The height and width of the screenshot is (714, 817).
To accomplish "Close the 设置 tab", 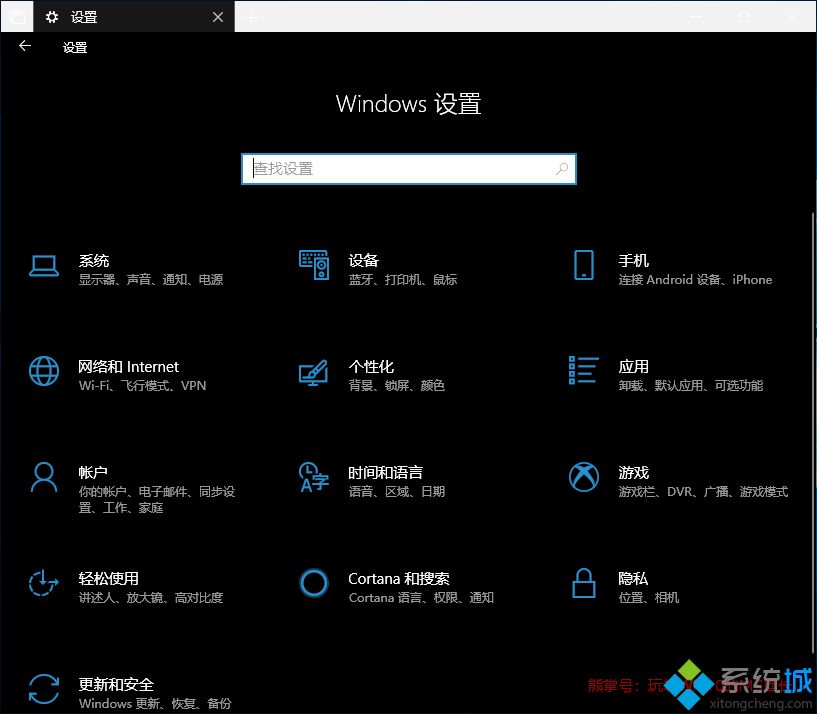I will [218, 17].
